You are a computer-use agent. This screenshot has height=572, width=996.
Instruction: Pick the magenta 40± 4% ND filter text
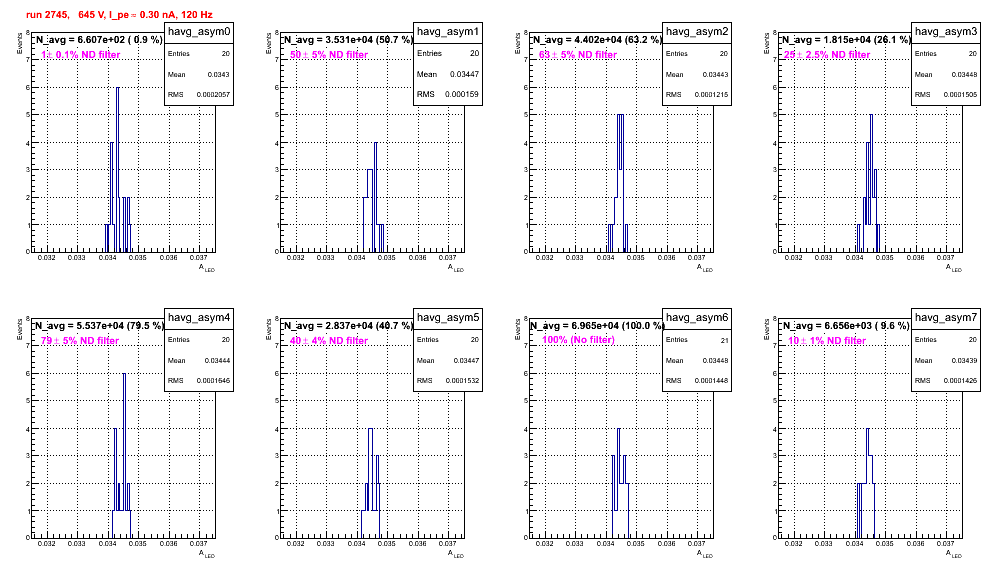tap(329, 341)
